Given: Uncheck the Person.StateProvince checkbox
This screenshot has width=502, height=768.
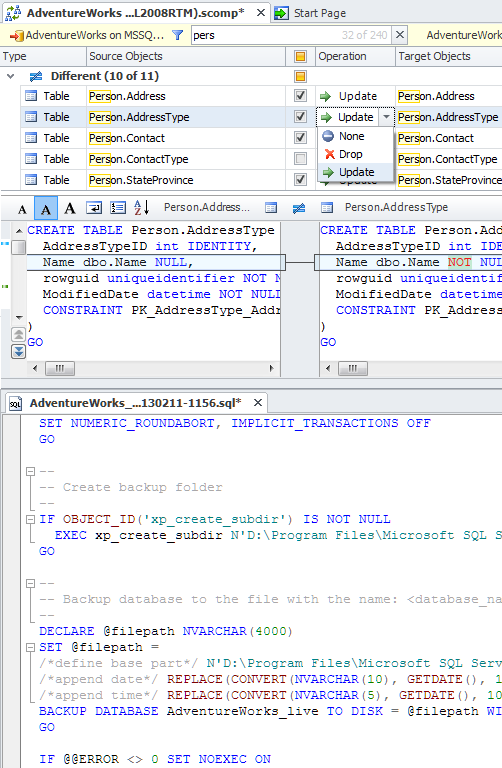Looking at the screenshot, I should click(x=300, y=180).
